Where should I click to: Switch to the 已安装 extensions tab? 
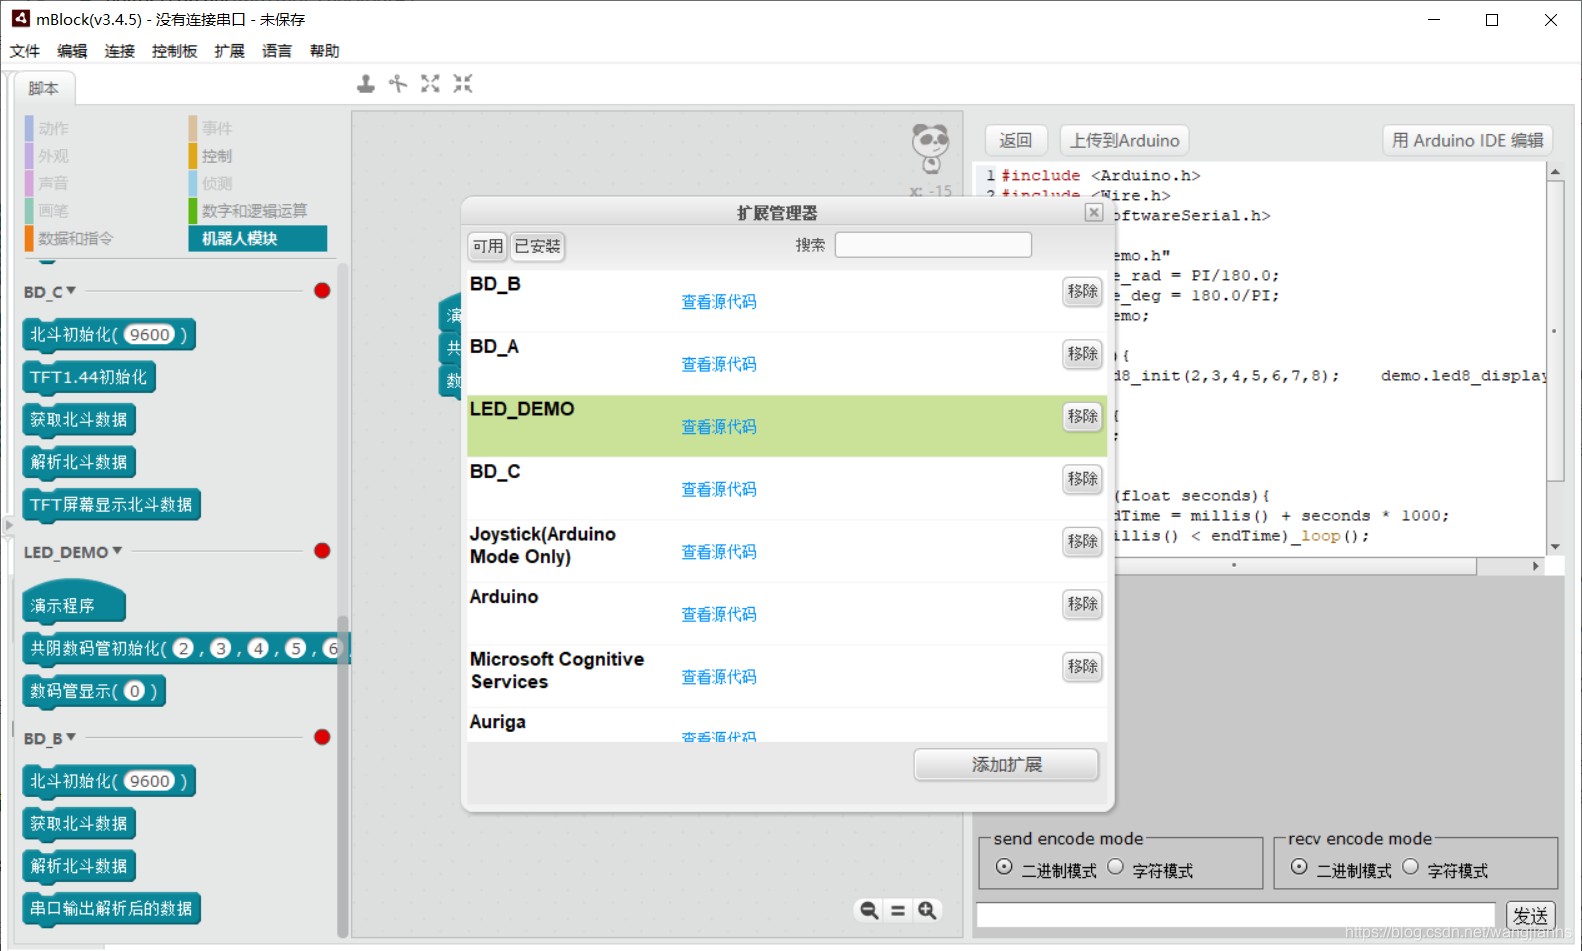(x=538, y=246)
